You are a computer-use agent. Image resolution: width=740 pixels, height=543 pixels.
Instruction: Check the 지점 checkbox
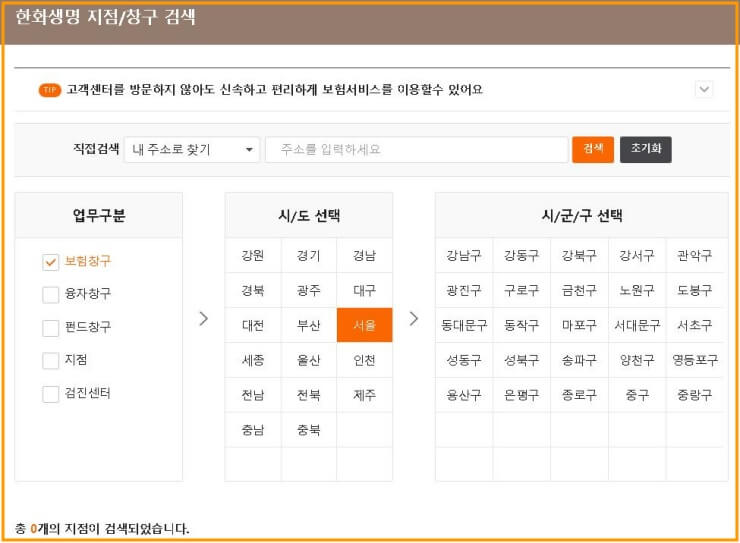pyautogui.click(x=50, y=360)
